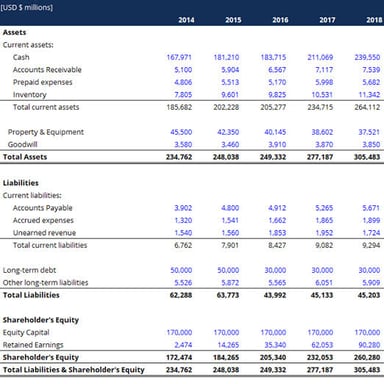Select Goodwill 2018 value 3,850
Viewport: 384px width, 384px height.
[371, 144]
